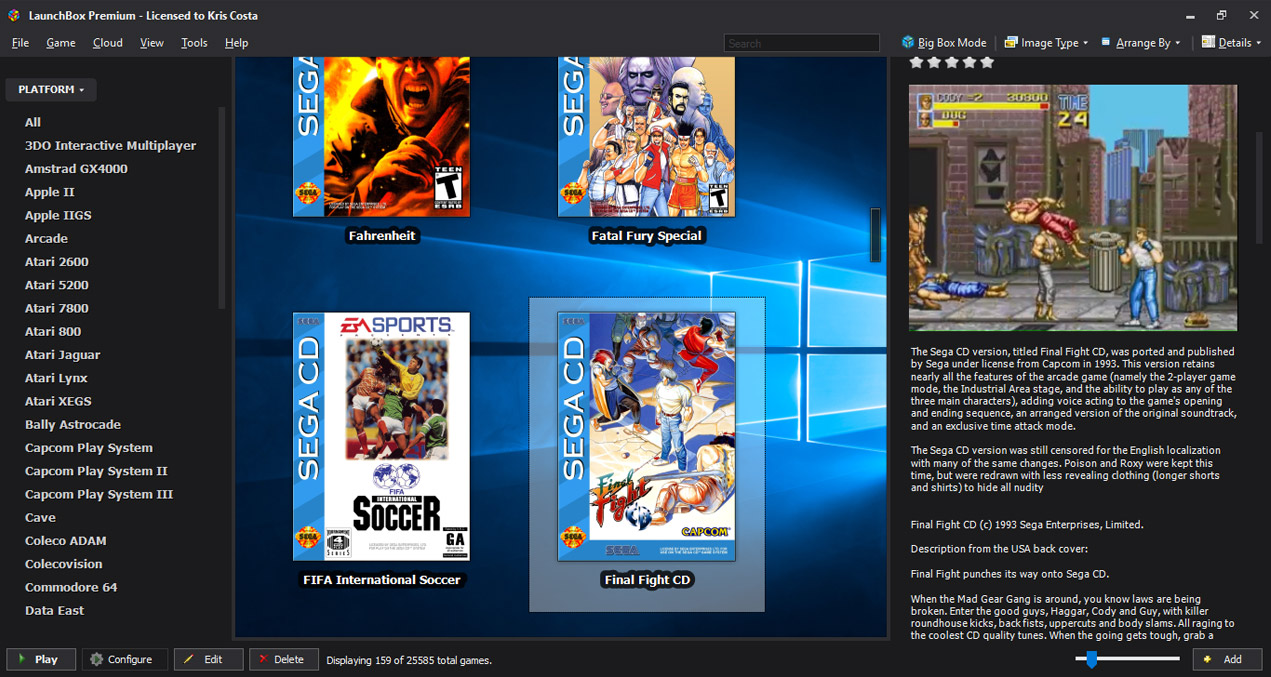Select the FIFA International Soccer box art
Screen dimensions: 1271x677
[x=381, y=437]
